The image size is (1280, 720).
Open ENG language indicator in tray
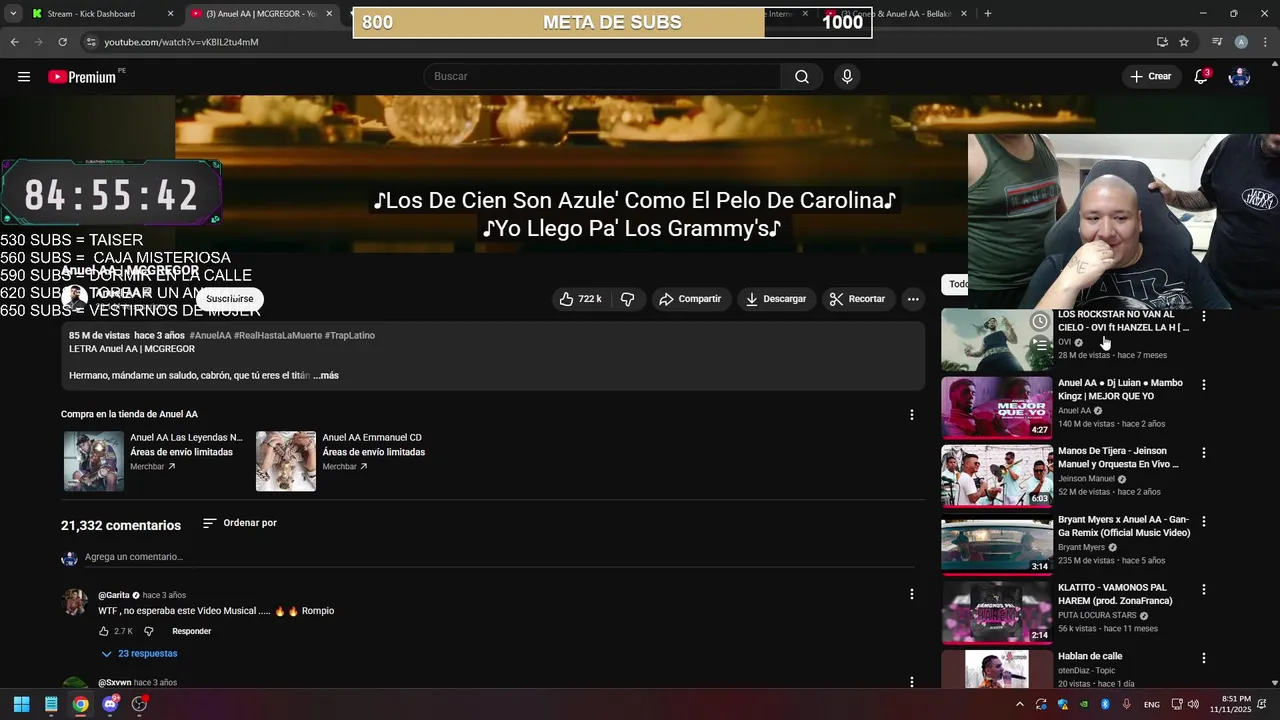pyautogui.click(x=1152, y=704)
